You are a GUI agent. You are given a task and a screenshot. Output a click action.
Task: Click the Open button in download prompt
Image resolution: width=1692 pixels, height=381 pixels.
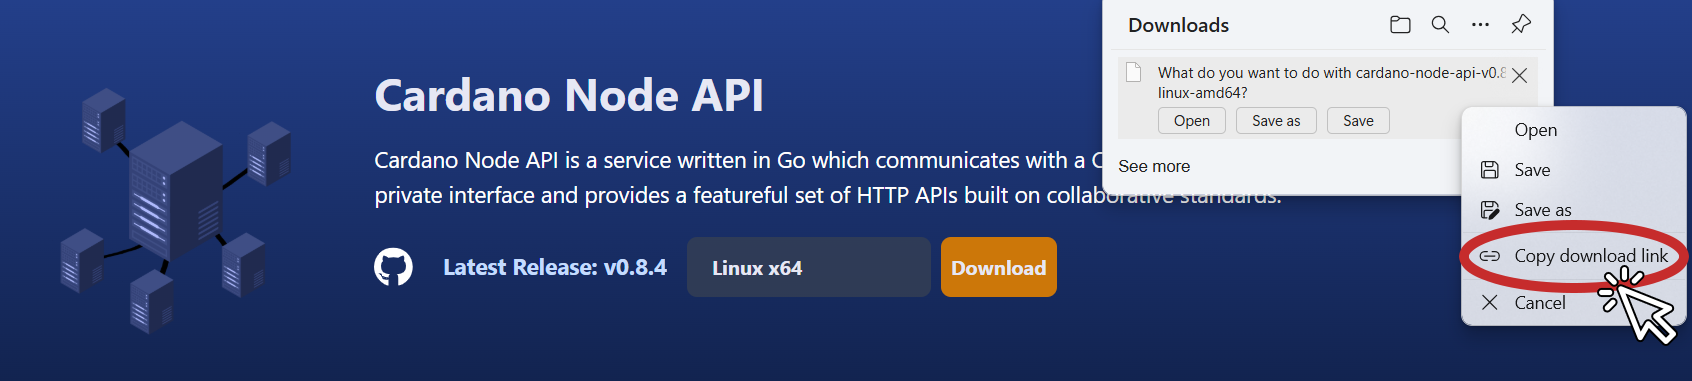pyautogui.click(x=1192, y=121)
